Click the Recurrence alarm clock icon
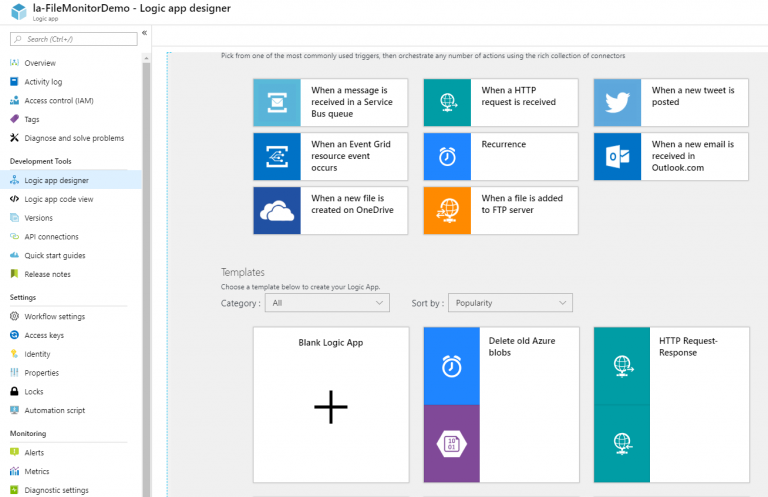The width and height of the screenshot is (768, 497). pos(447,157)
